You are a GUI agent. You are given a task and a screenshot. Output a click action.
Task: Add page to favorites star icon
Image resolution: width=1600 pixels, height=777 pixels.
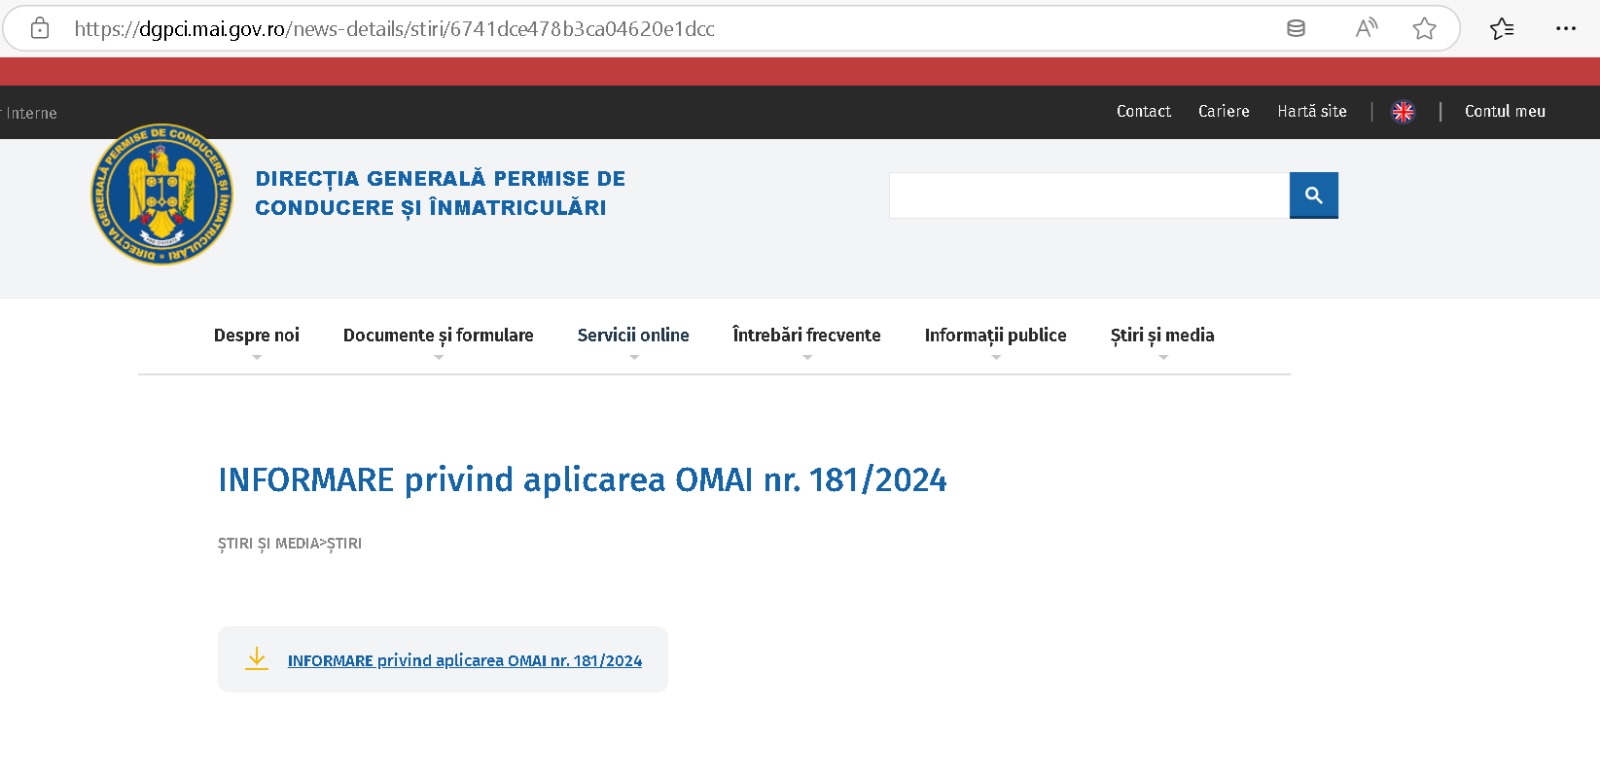point(1424,28)
